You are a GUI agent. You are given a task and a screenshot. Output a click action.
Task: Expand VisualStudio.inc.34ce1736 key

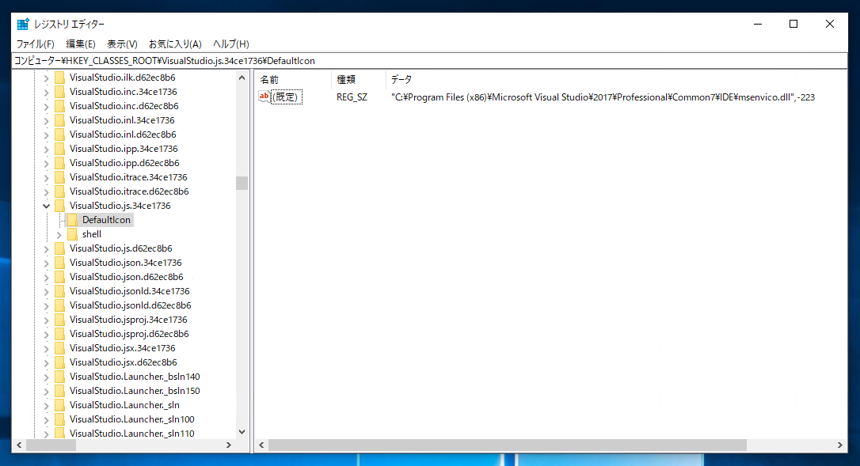point(46,92)
